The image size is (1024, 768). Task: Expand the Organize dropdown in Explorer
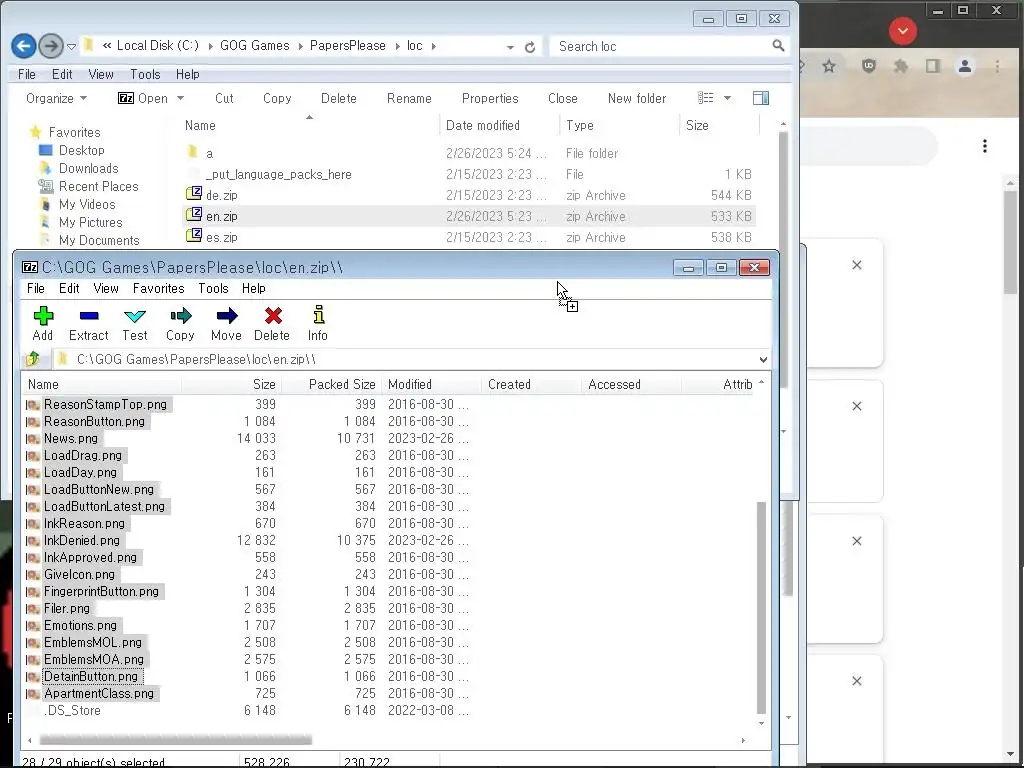point(84,99)
